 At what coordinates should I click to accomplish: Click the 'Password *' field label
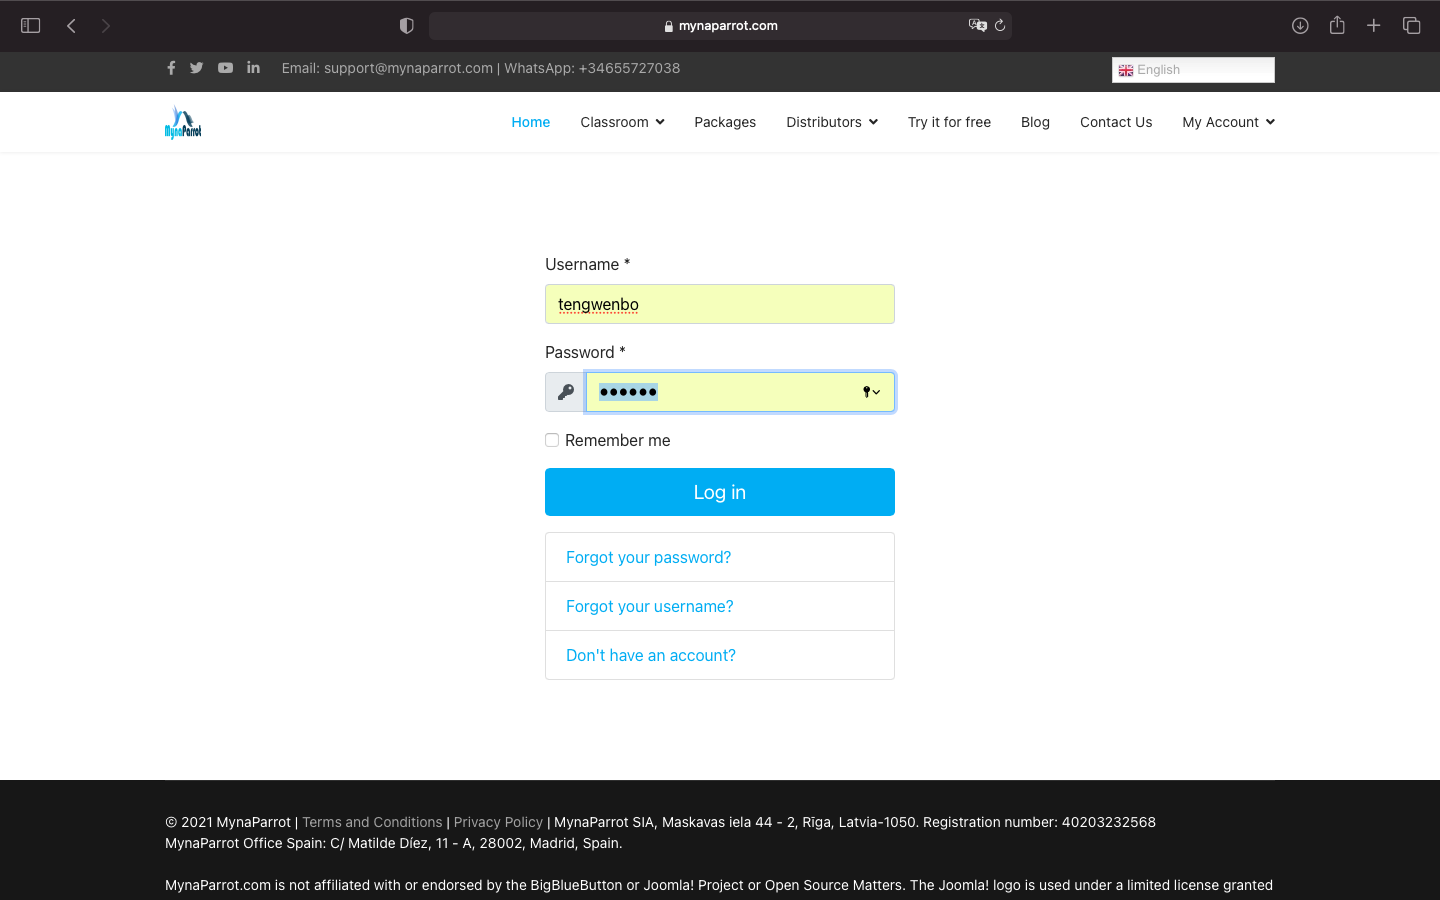click(x=585, y=352)
